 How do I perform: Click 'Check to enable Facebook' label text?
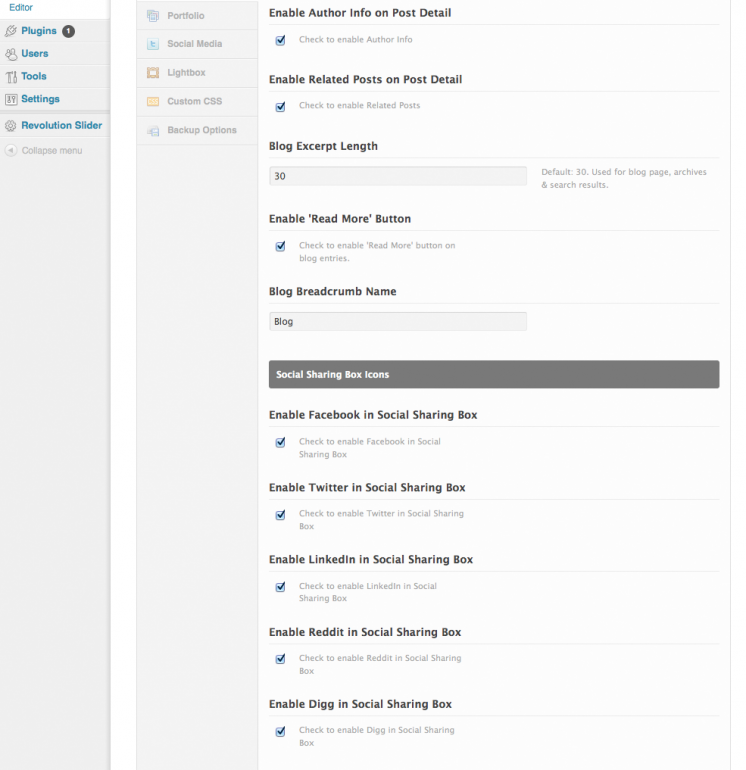tap(370, 448)
